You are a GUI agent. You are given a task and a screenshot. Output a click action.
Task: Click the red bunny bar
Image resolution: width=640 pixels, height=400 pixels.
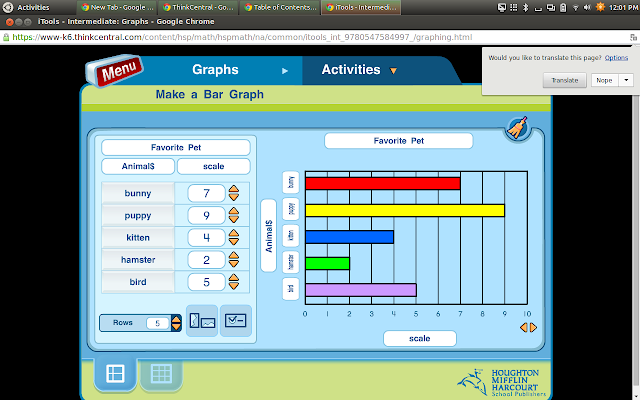[x=383, y=184]
